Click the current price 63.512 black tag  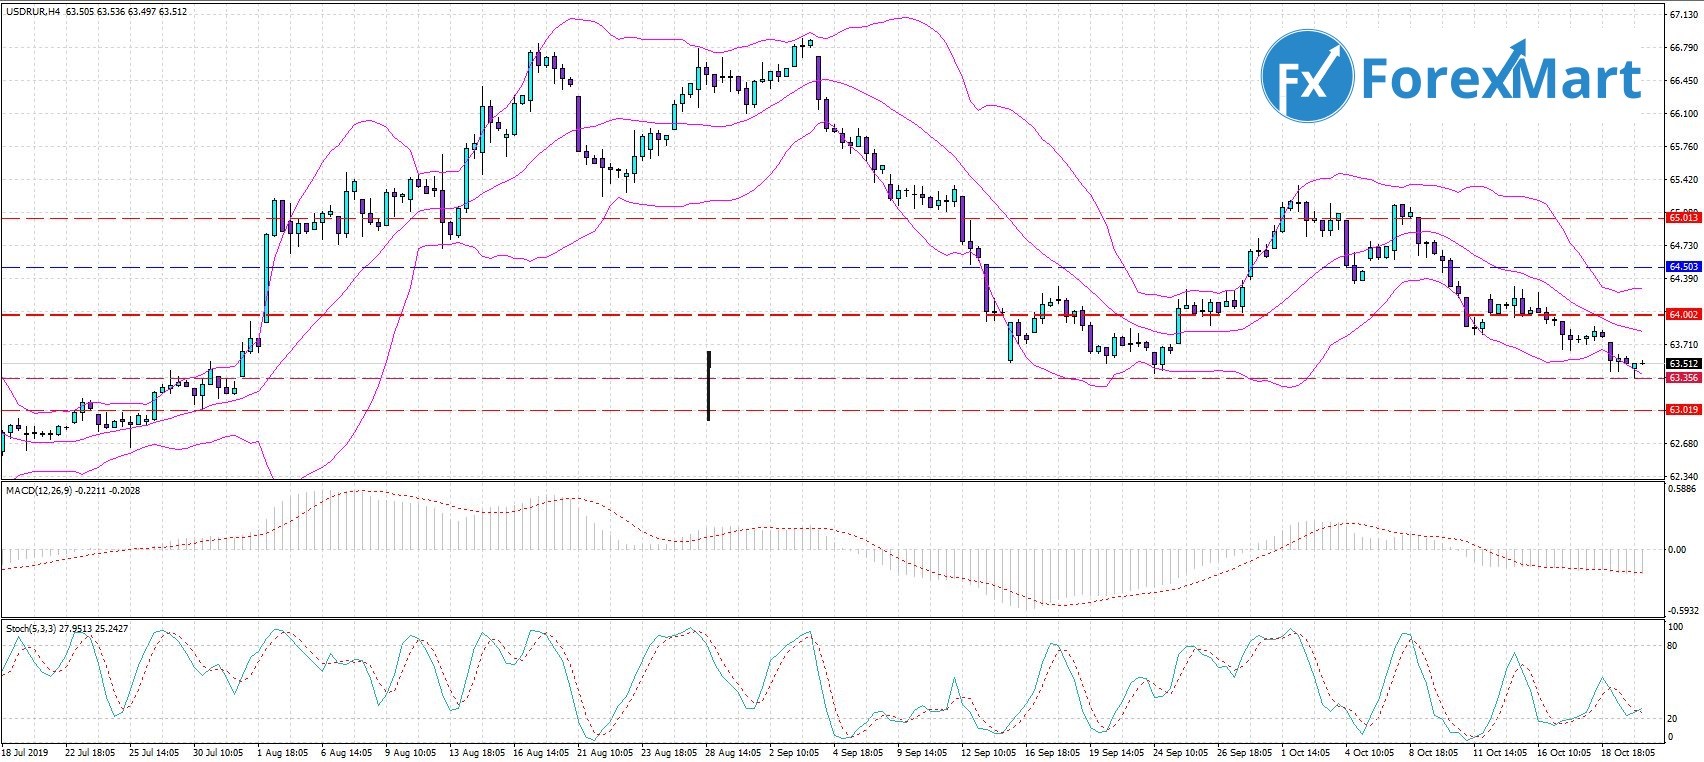click(1683, 364)
